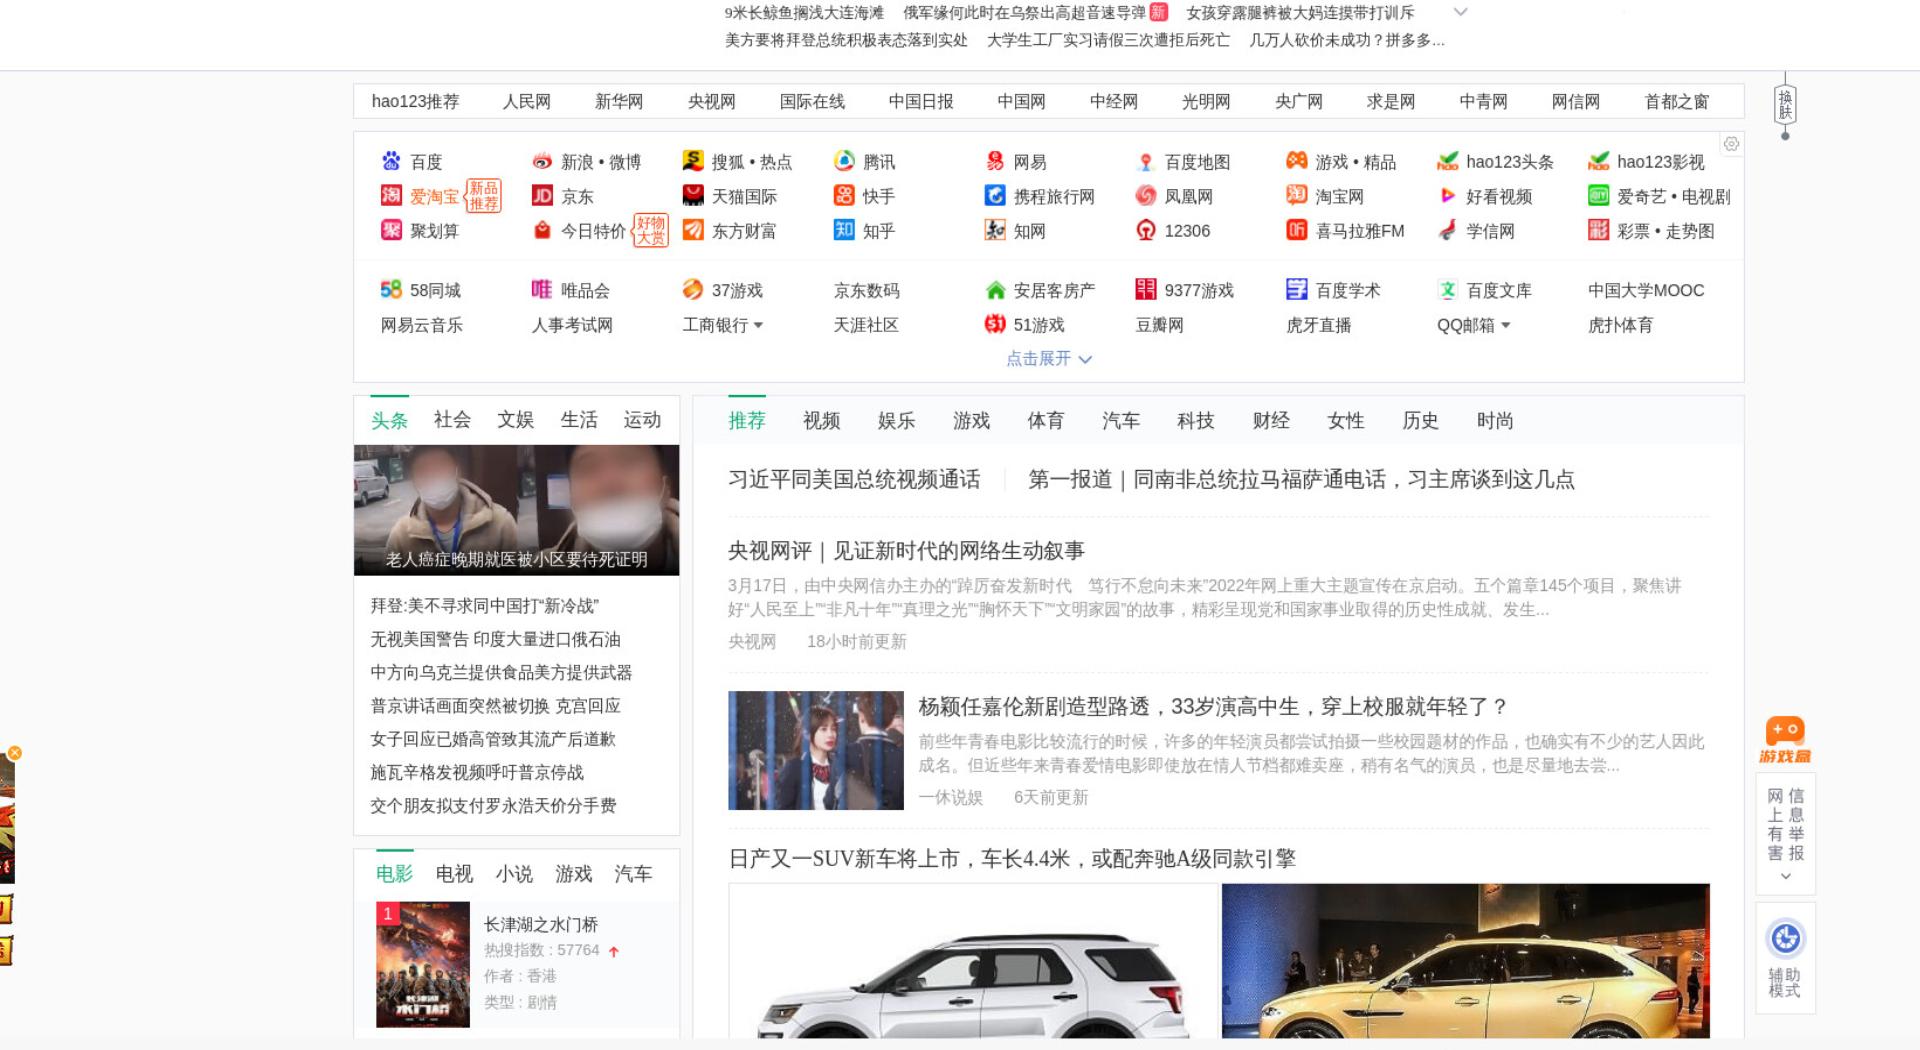Open news 拜登:美不寻求同中国打"新冷战"
The height and width of the screenshot is (1050, 1920).
tap(484, 606)
